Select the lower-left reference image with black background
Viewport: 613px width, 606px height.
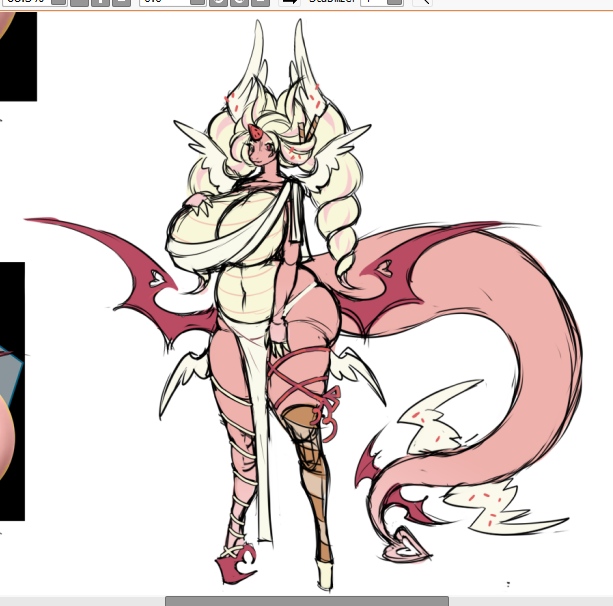pyautogui.click(x=12, y=391)
